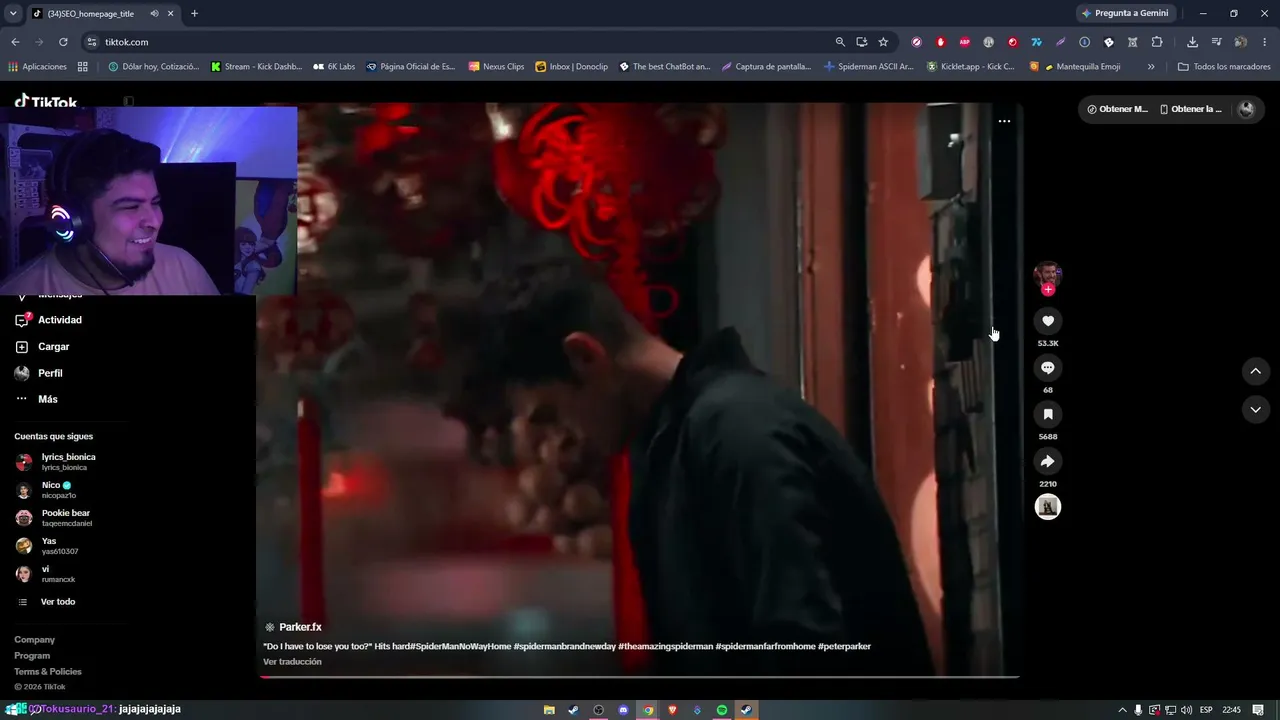Open the 7TV extension icon
This screenshot has height=720, width=1280.
(x=1036, y=42)
